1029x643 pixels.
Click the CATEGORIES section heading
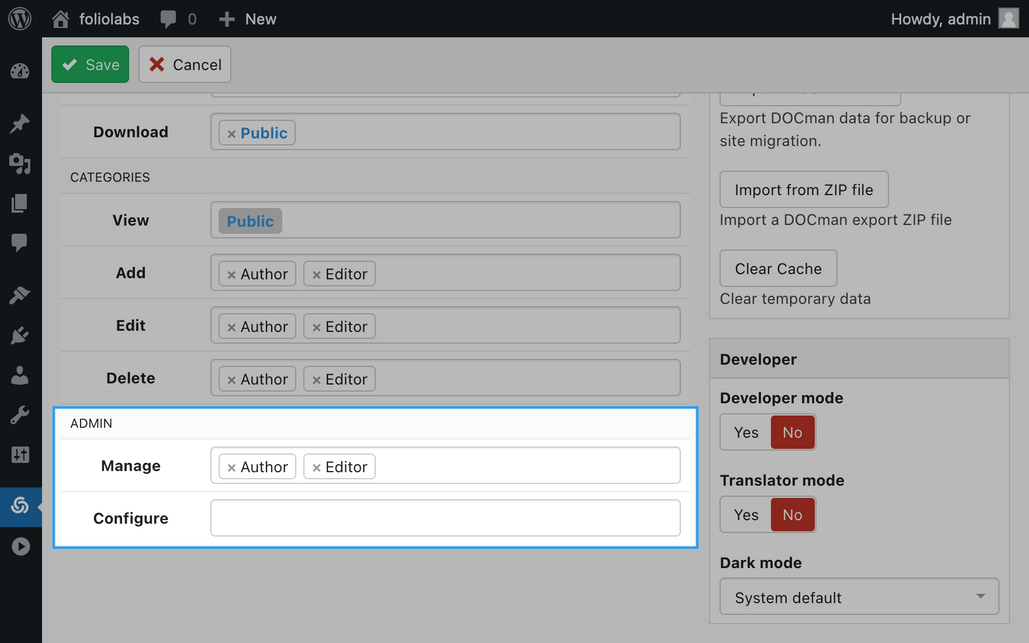click(110, 177)
